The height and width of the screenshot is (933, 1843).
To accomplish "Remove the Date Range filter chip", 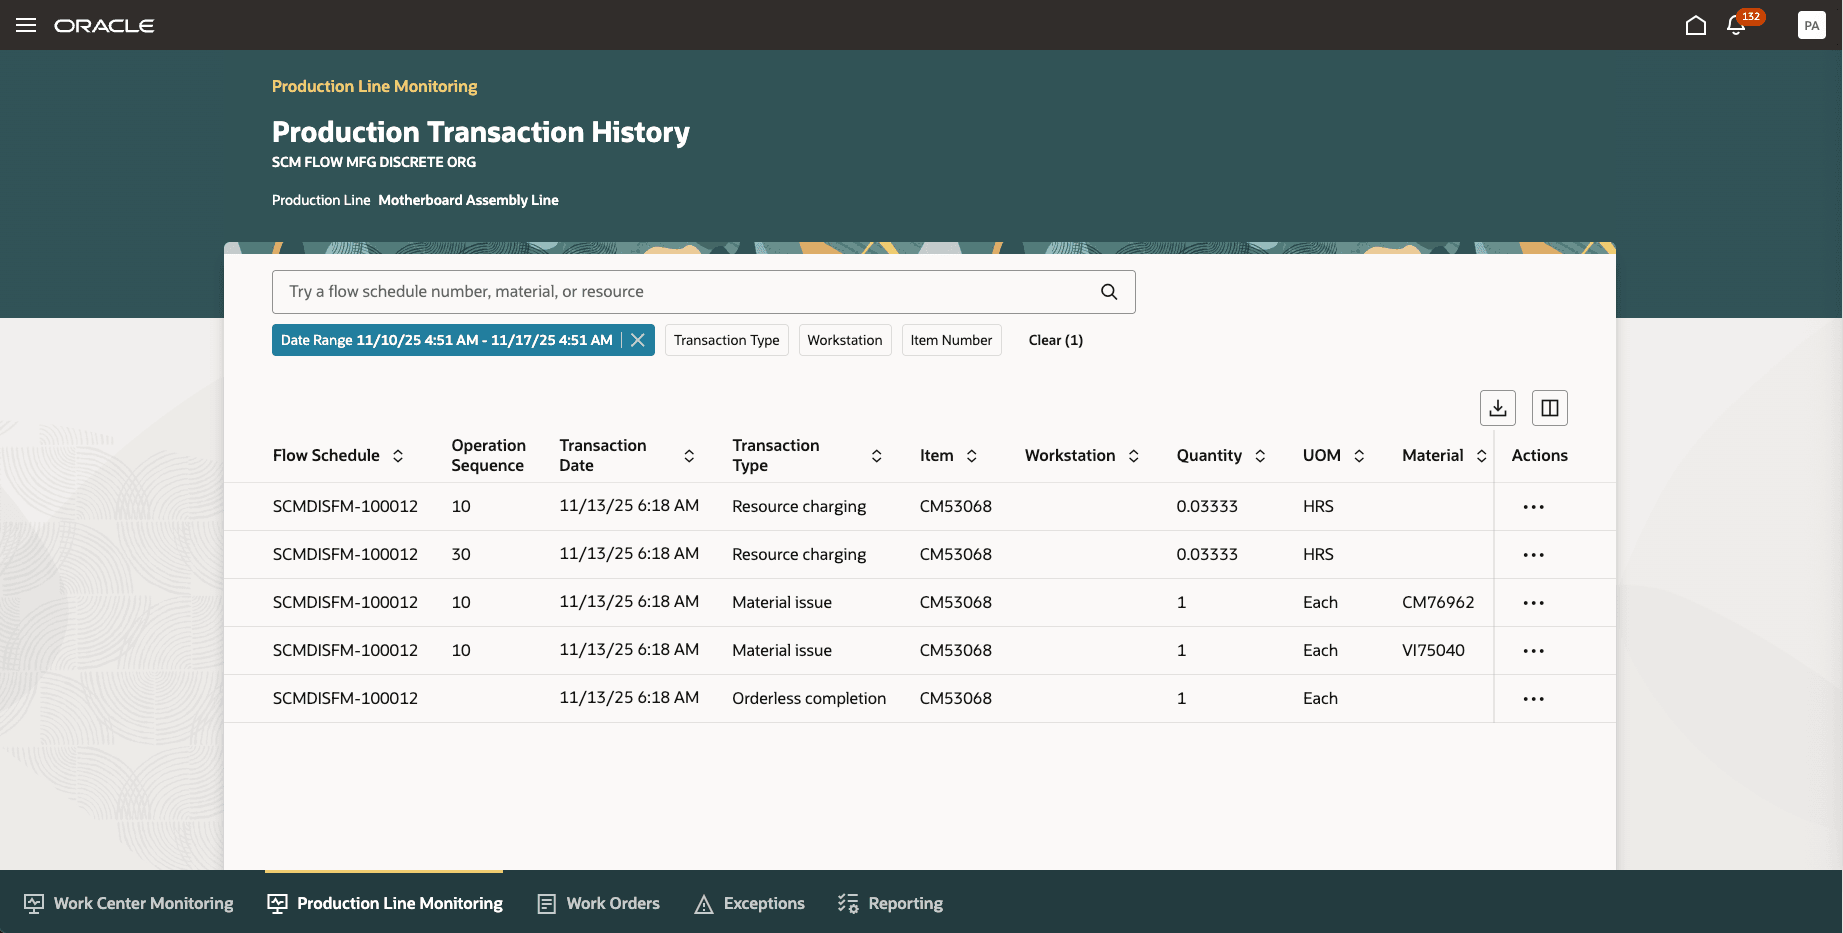I will click(638, 340).
